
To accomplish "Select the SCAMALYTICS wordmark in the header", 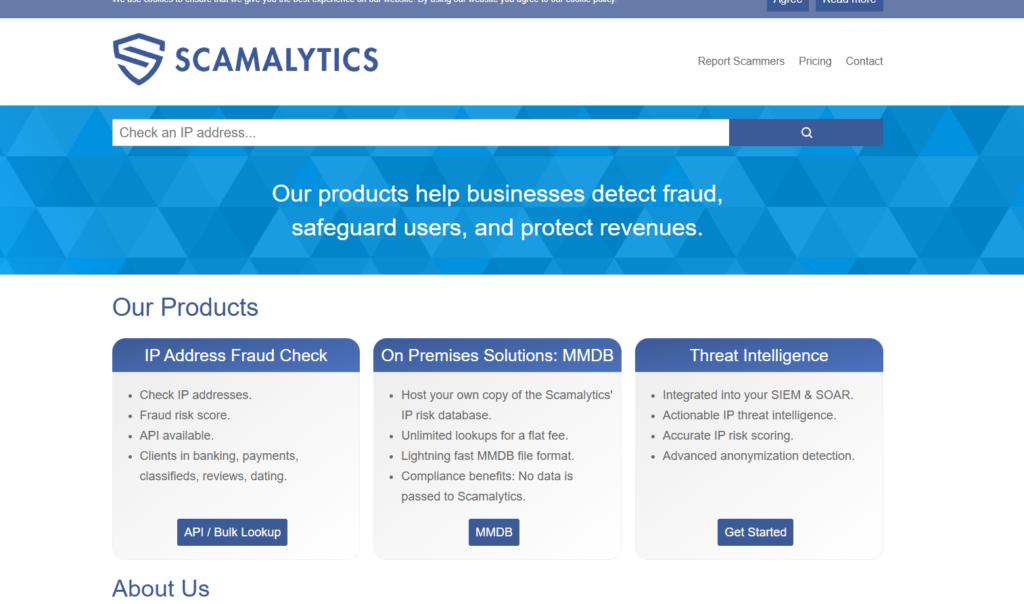I will [278, 60].
